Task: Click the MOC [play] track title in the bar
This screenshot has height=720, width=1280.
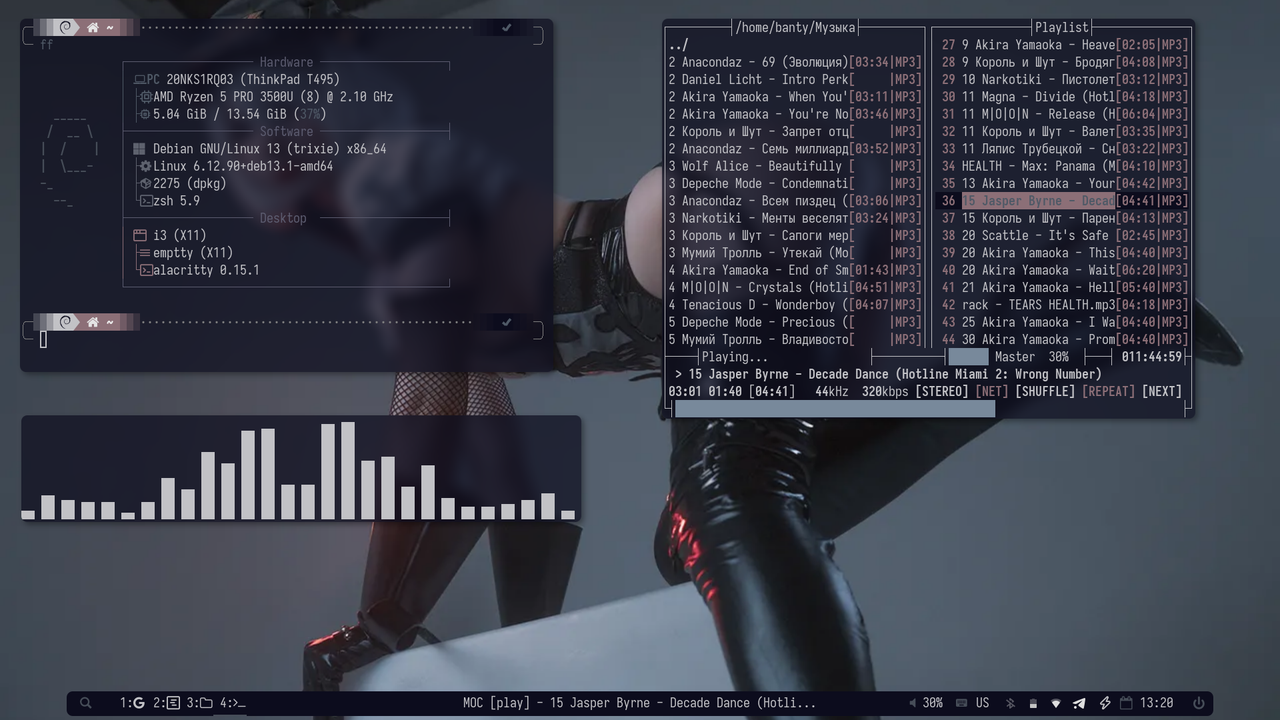Action: click(x=639, y=703)
